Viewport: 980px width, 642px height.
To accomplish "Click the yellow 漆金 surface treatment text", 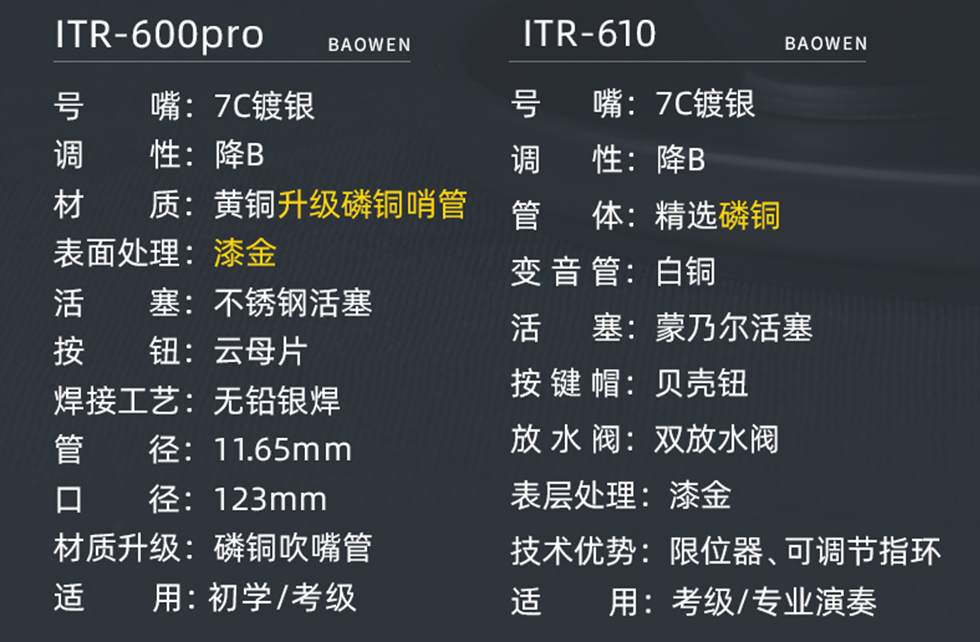I will [245, 253].
